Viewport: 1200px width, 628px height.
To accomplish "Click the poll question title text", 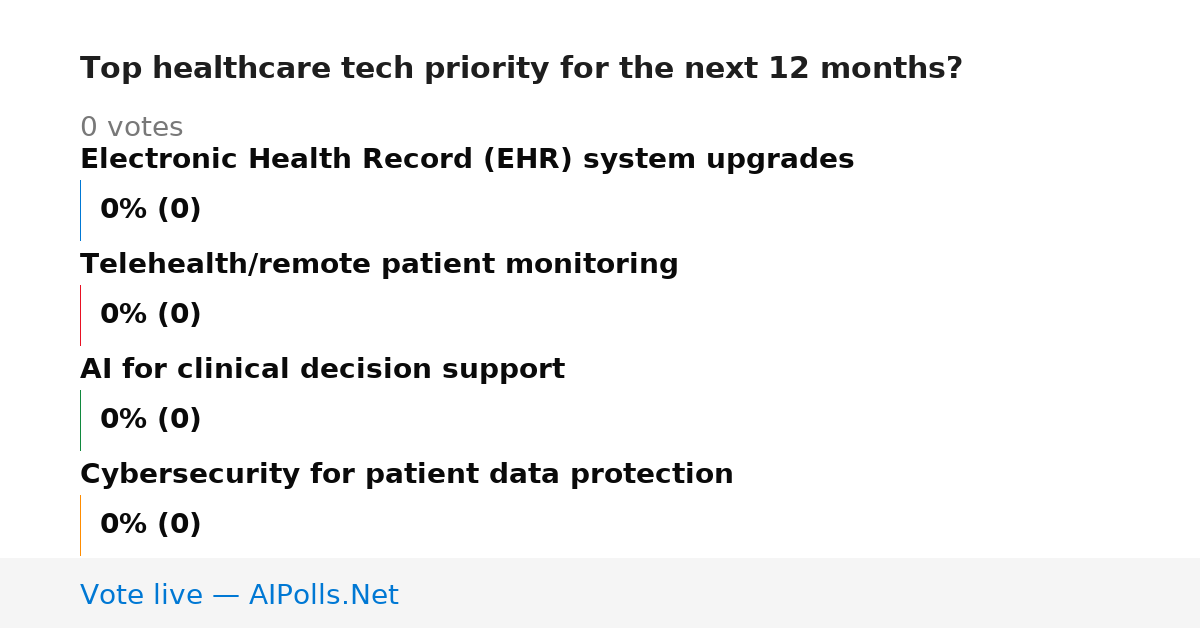I will [x=521, y=69].
